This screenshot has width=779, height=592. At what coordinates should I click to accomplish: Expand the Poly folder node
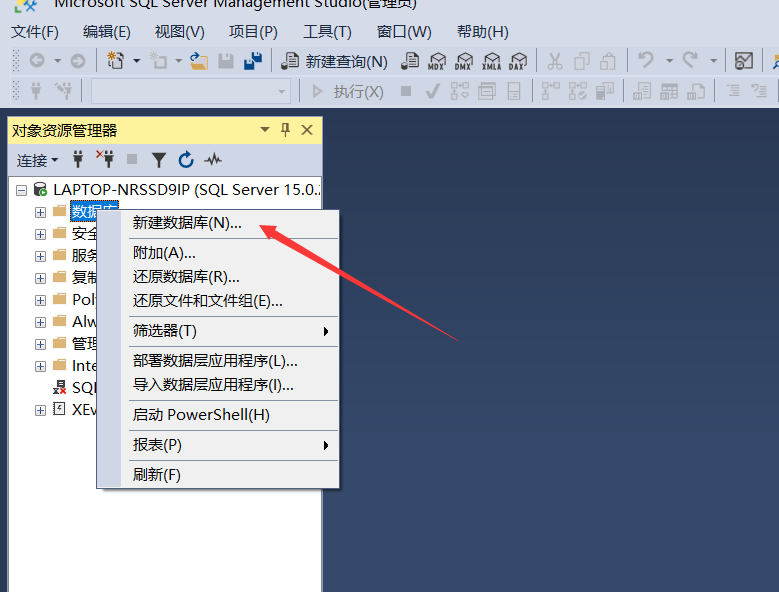coord(40,300)
